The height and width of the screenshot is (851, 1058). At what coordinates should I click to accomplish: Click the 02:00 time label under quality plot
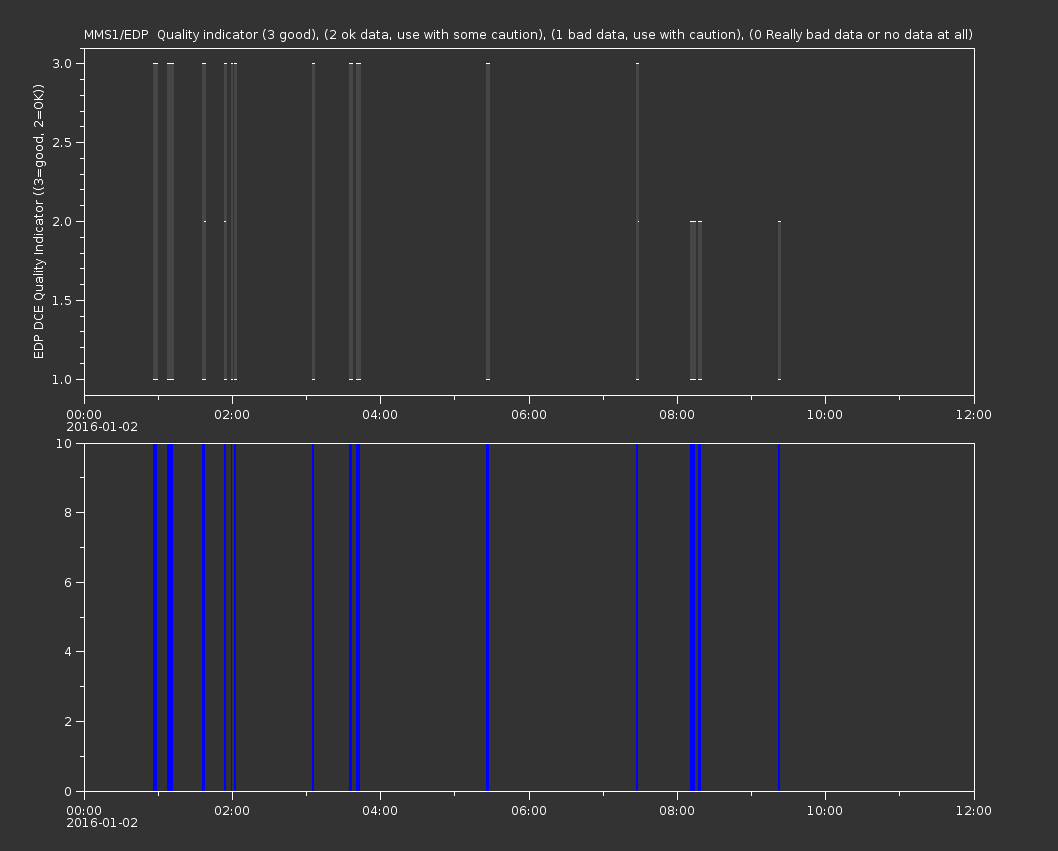point(232,414)
